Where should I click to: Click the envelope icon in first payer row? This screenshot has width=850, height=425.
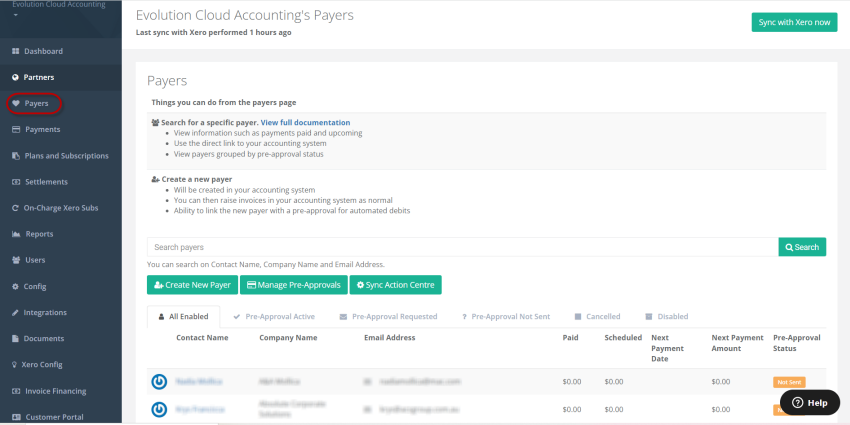[x=368, y=382]
